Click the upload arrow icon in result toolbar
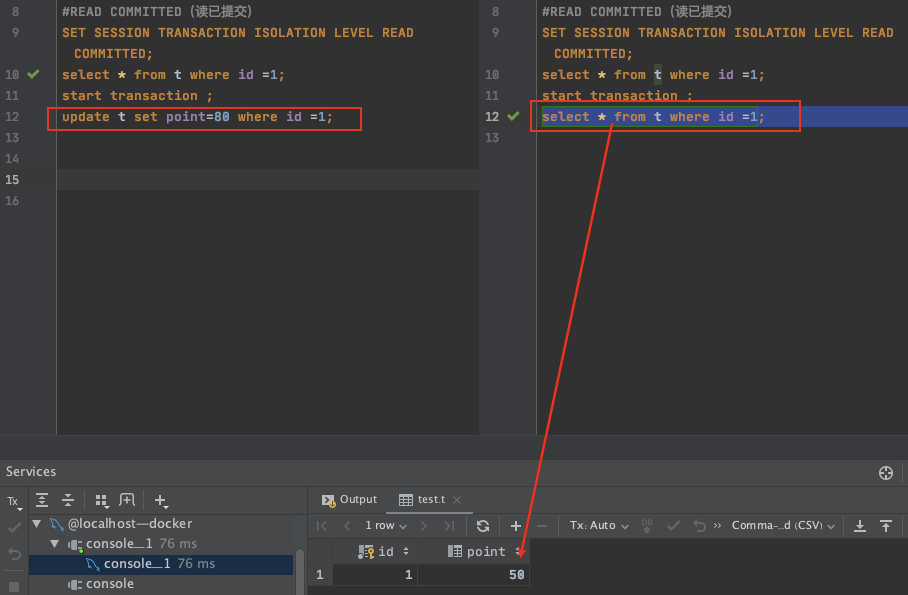Image resolution: width=908 pixels, height=595 pixels. [886, 525]
